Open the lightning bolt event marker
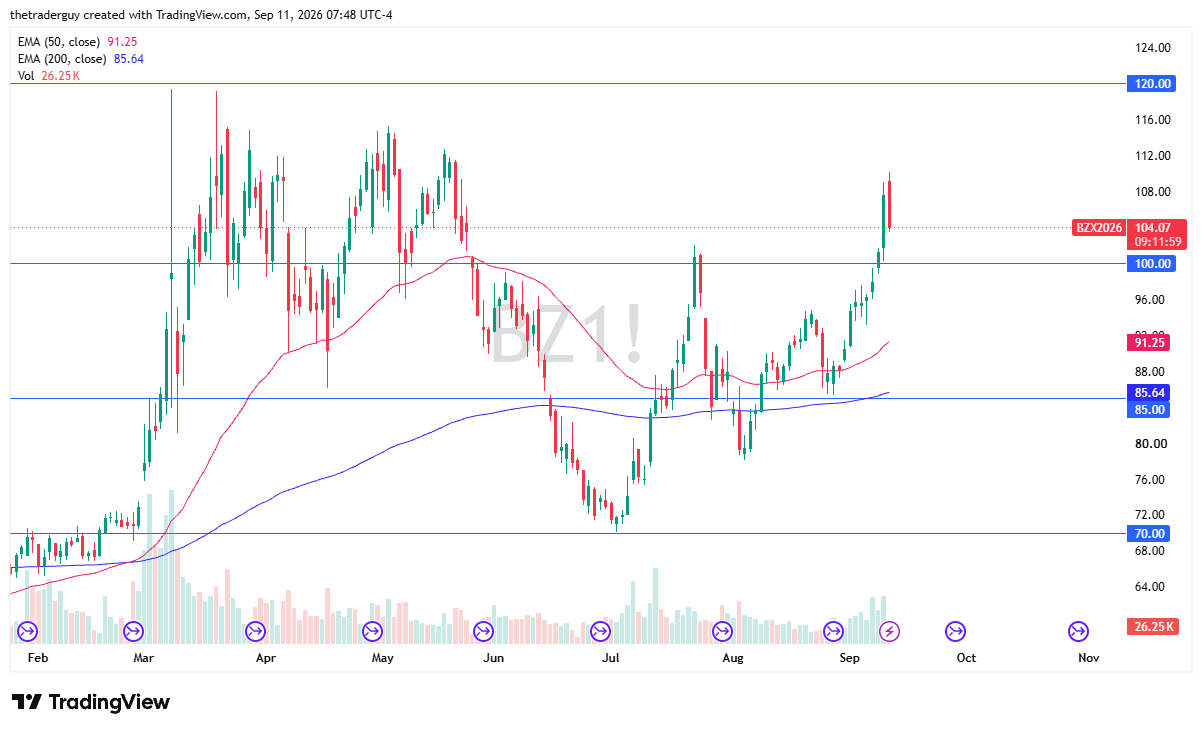 click(889, 631)
